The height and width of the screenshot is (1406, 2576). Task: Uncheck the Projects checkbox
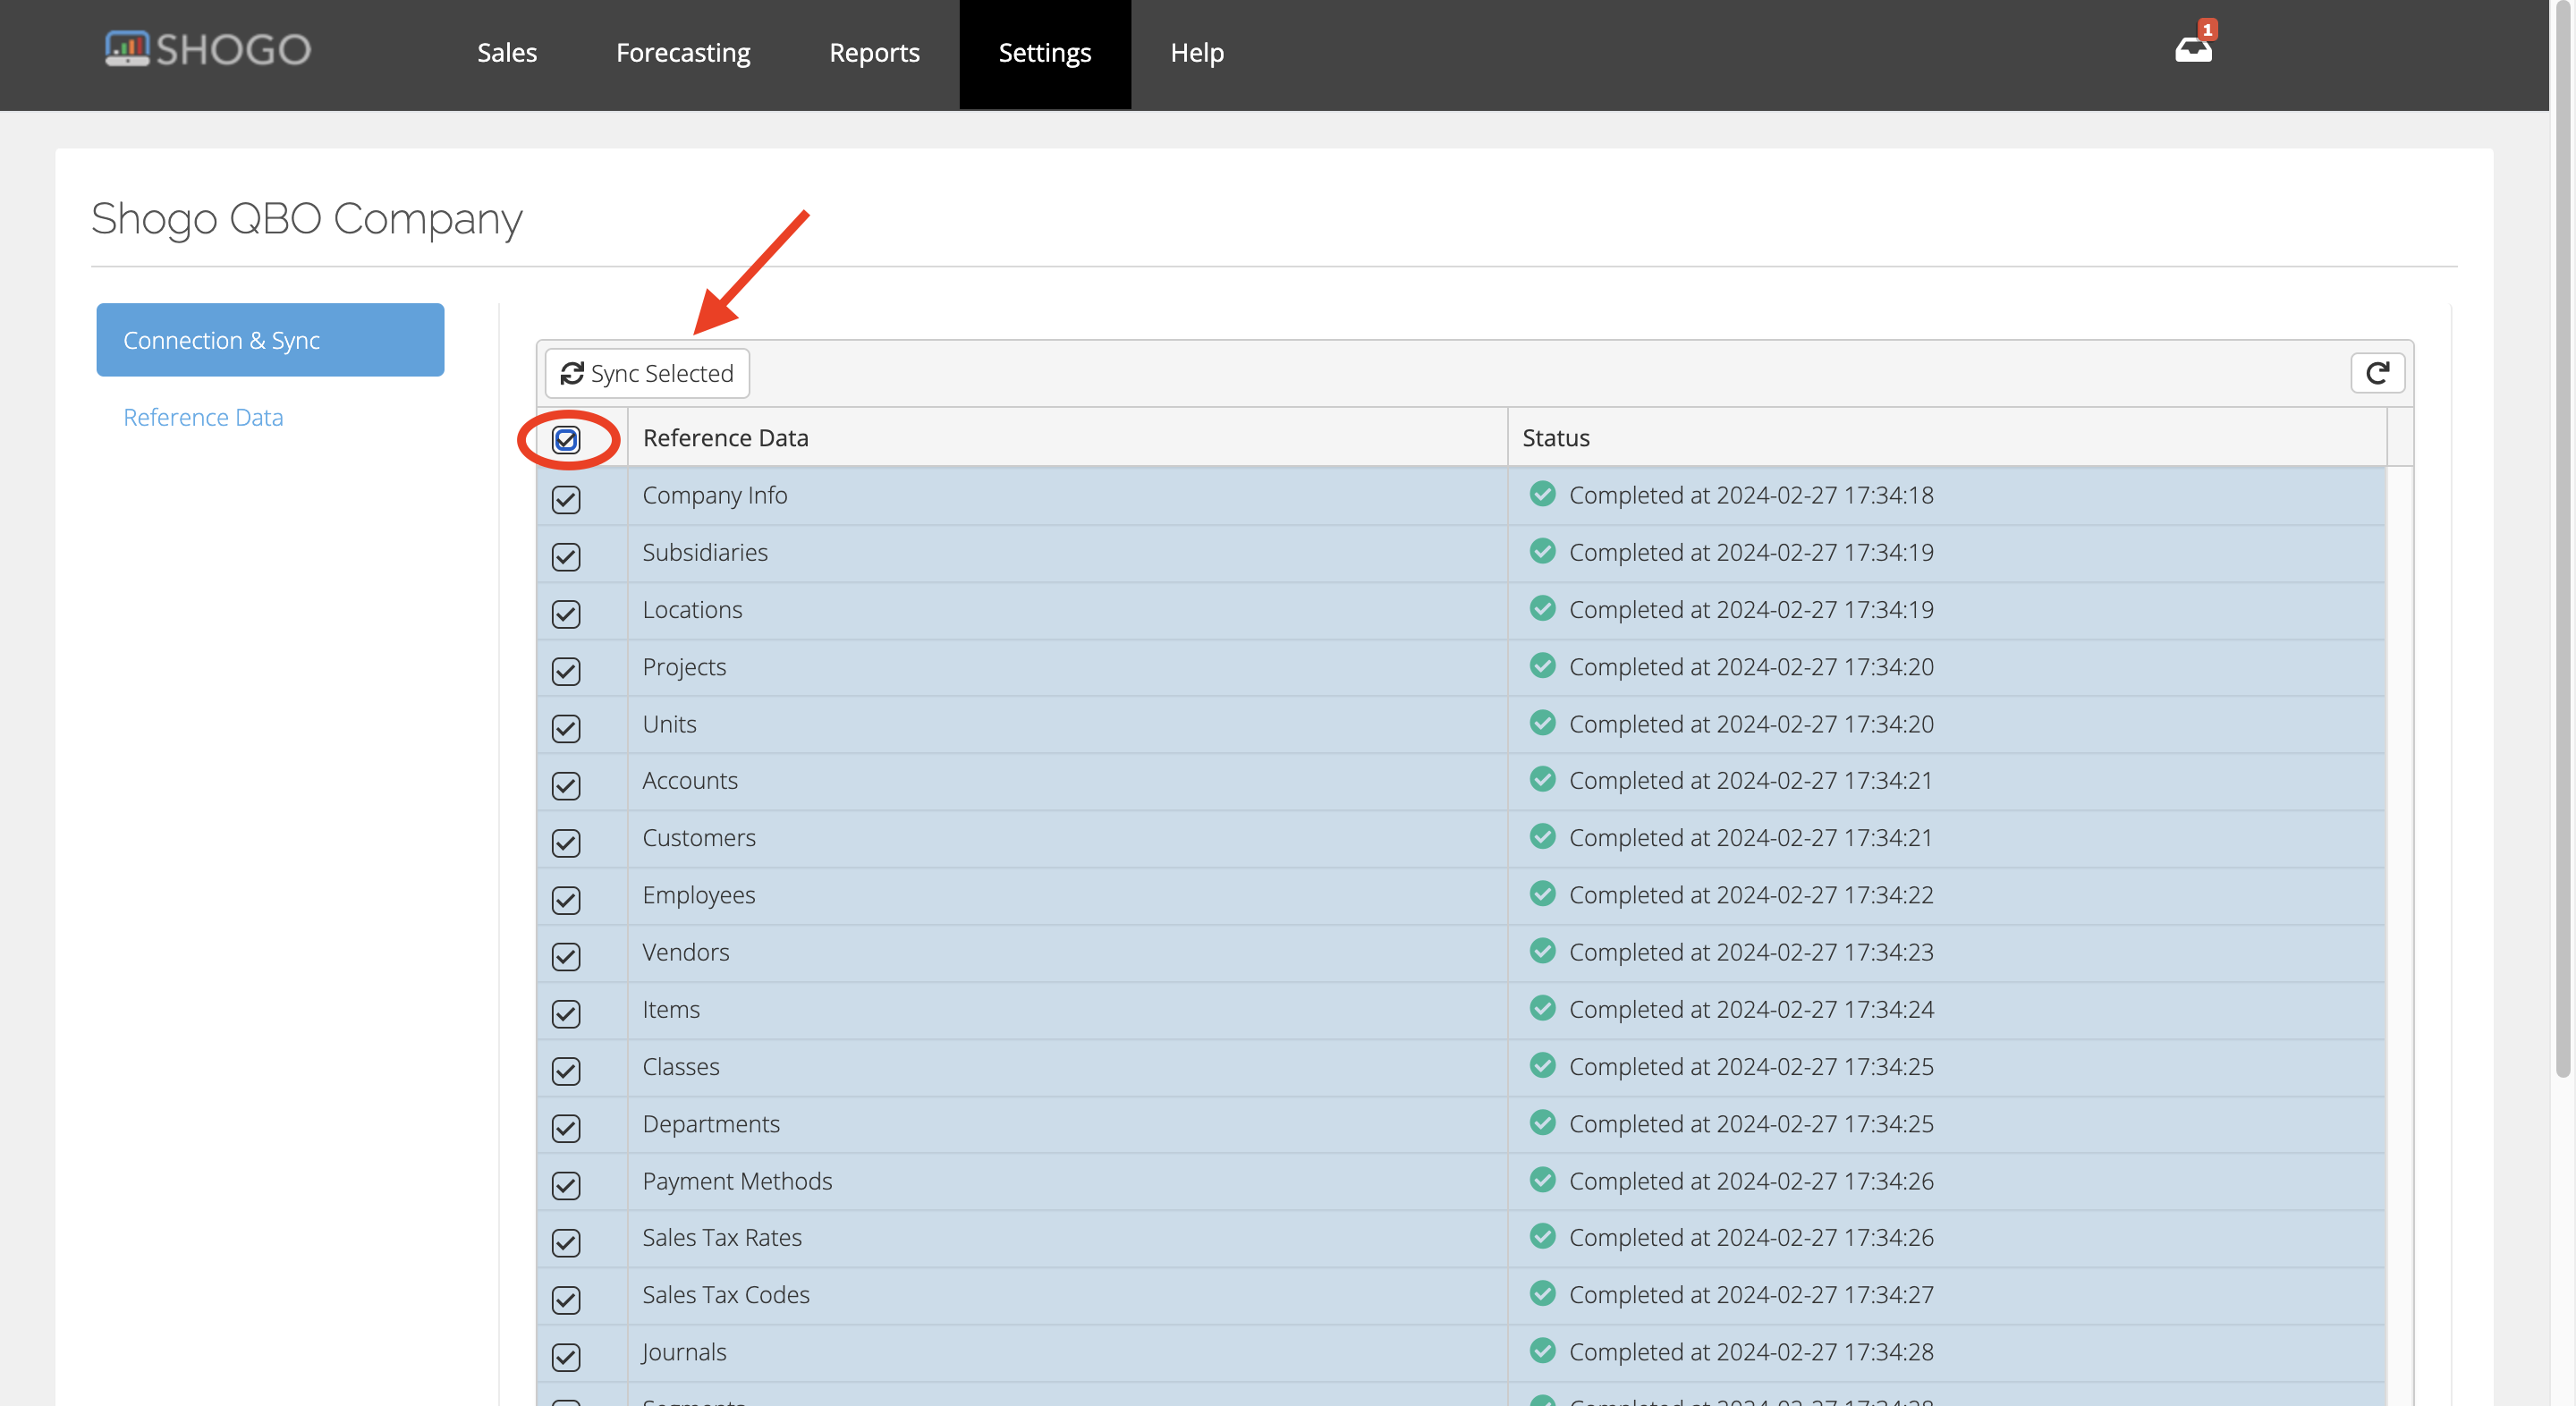click(566, 670)
